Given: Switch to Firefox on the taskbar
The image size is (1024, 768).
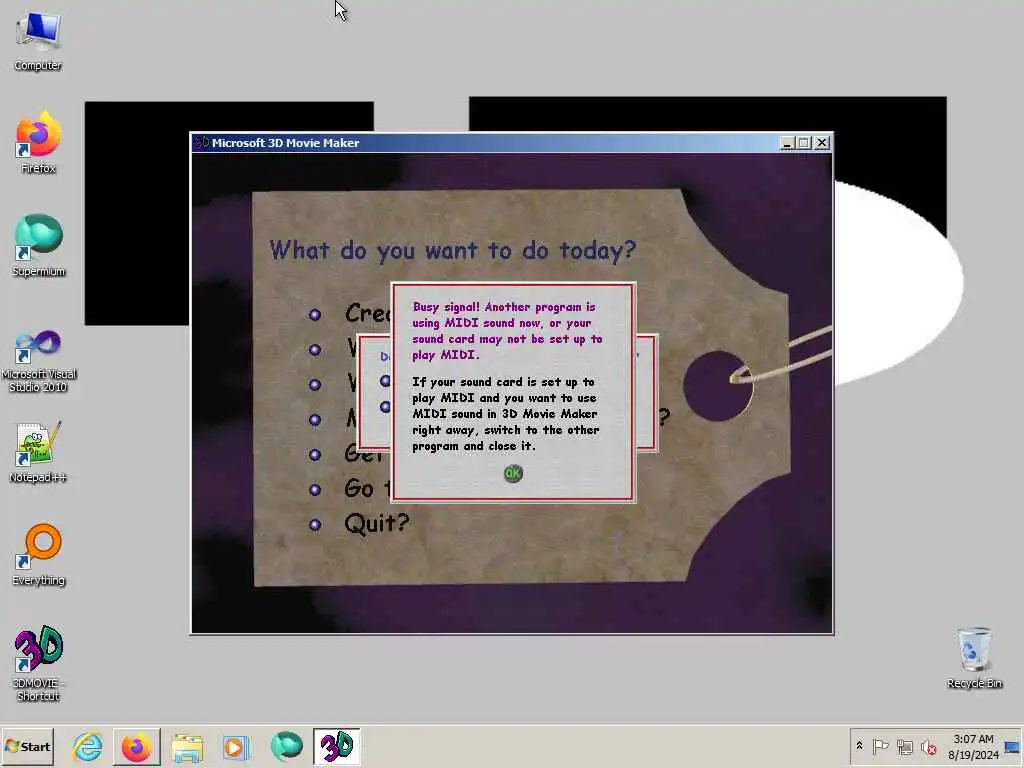Looking at the screenshot, I should click(x=136, y=746).
